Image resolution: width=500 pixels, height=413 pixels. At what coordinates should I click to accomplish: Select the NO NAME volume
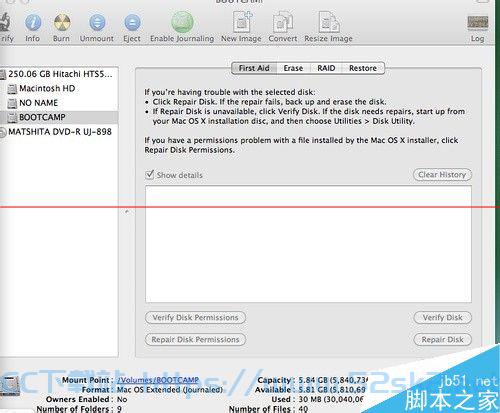point(59,103)
